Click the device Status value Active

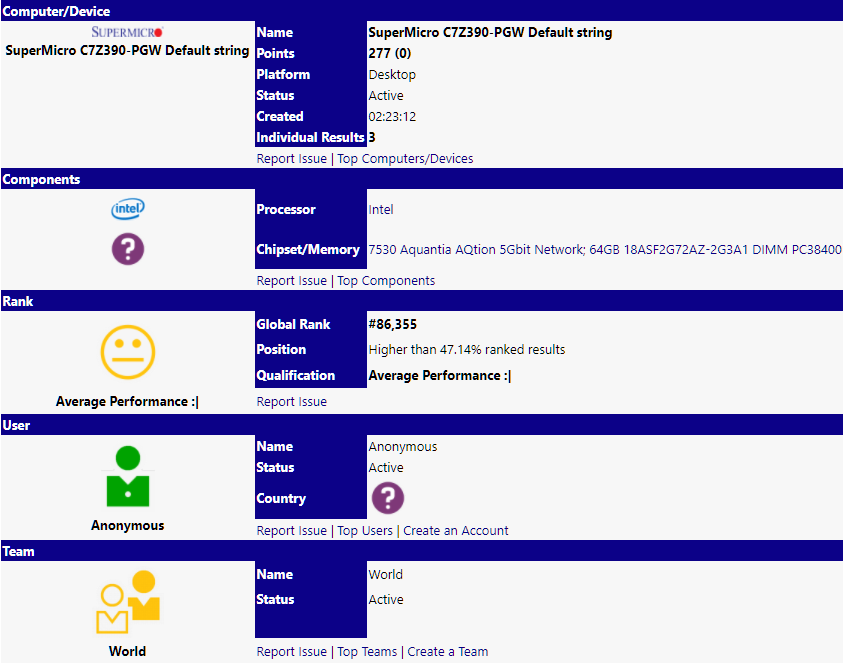(x=386, y=96)
